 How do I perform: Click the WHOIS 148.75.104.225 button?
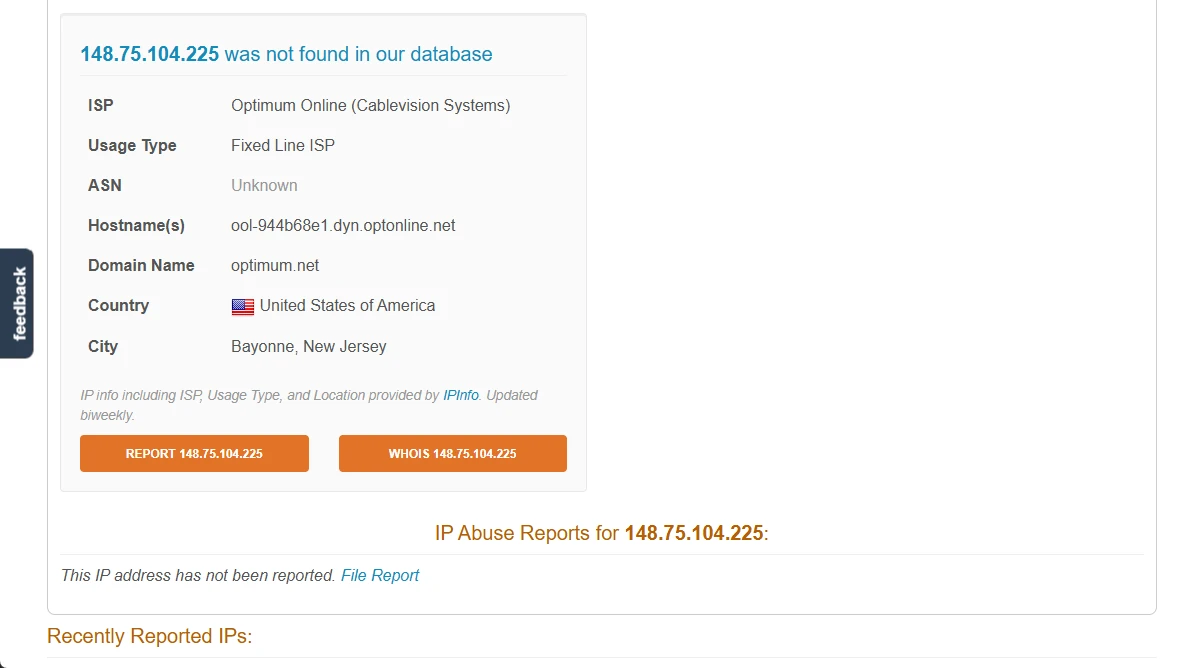coord(453,453)
